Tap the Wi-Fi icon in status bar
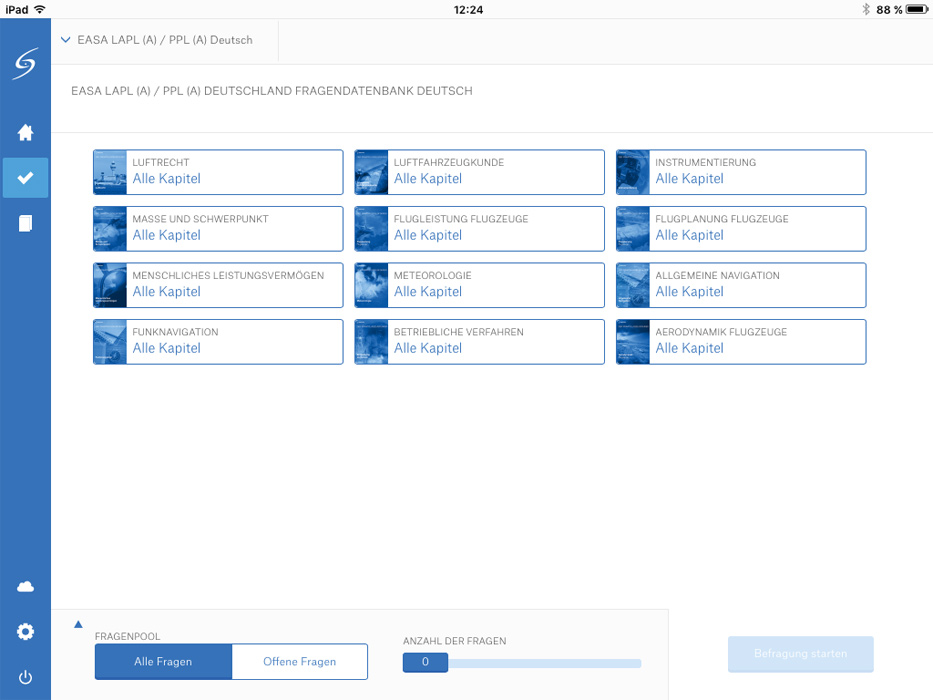The image size is (933, 700). click(40, 10)
